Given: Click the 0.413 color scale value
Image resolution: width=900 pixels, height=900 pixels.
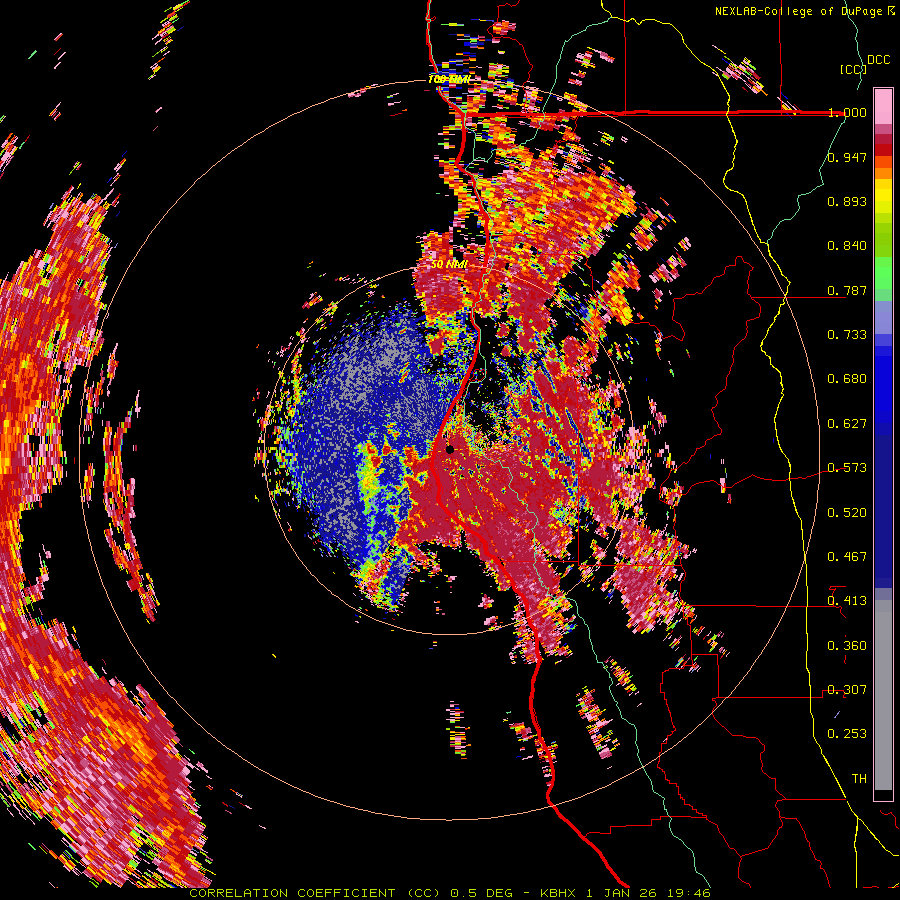Looking at the screenshot, I should (x=847, y=600).
